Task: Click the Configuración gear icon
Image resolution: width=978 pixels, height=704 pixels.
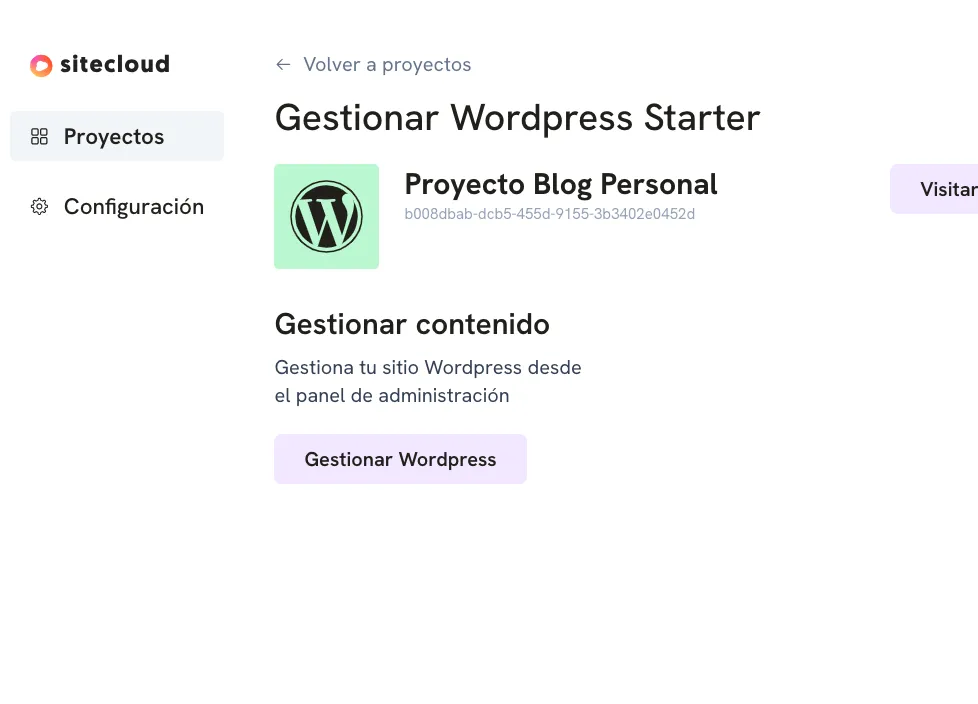Action: pyautogui.click(x=40, y=207)
